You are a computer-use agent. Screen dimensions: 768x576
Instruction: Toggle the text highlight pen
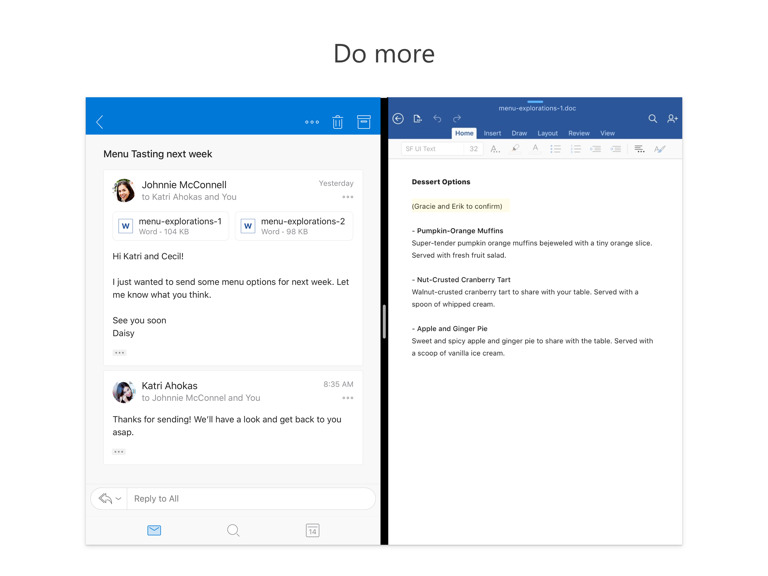point(515,149)
